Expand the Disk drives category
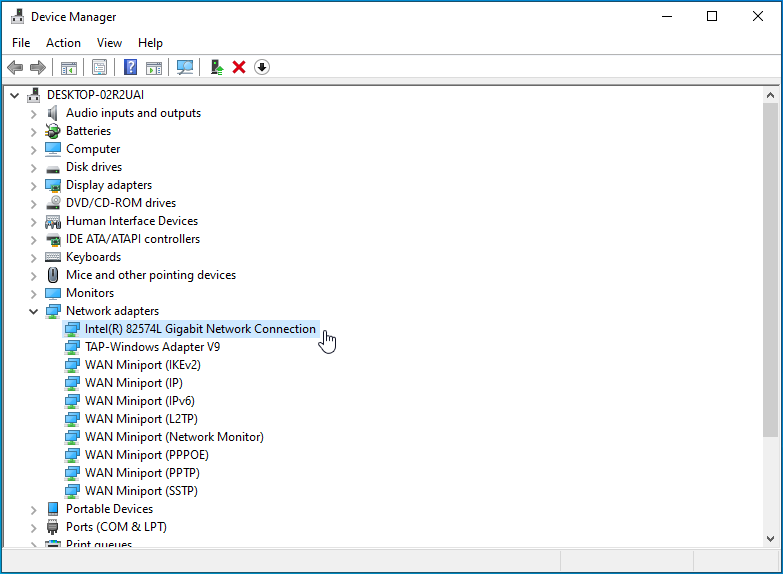This screenshot has width=783, height=574. 33,167
